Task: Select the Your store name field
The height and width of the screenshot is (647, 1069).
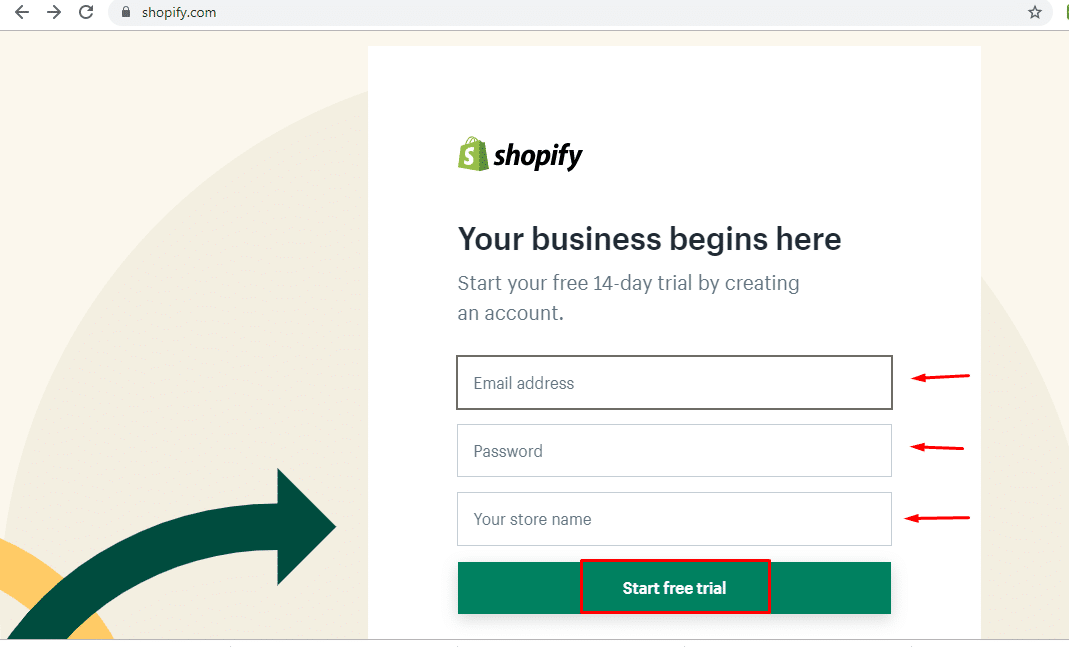Action: coord(674,519)
